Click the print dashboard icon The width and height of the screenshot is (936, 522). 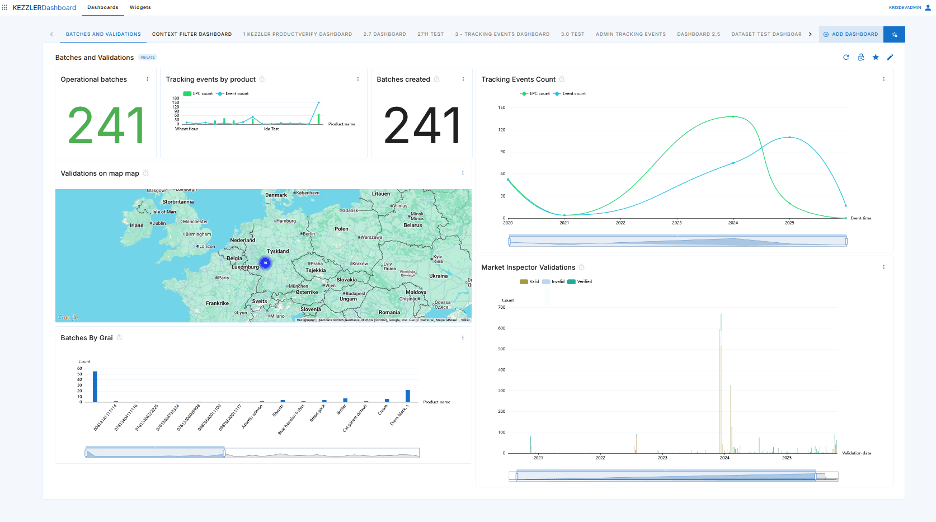click(x=860, y=58)
